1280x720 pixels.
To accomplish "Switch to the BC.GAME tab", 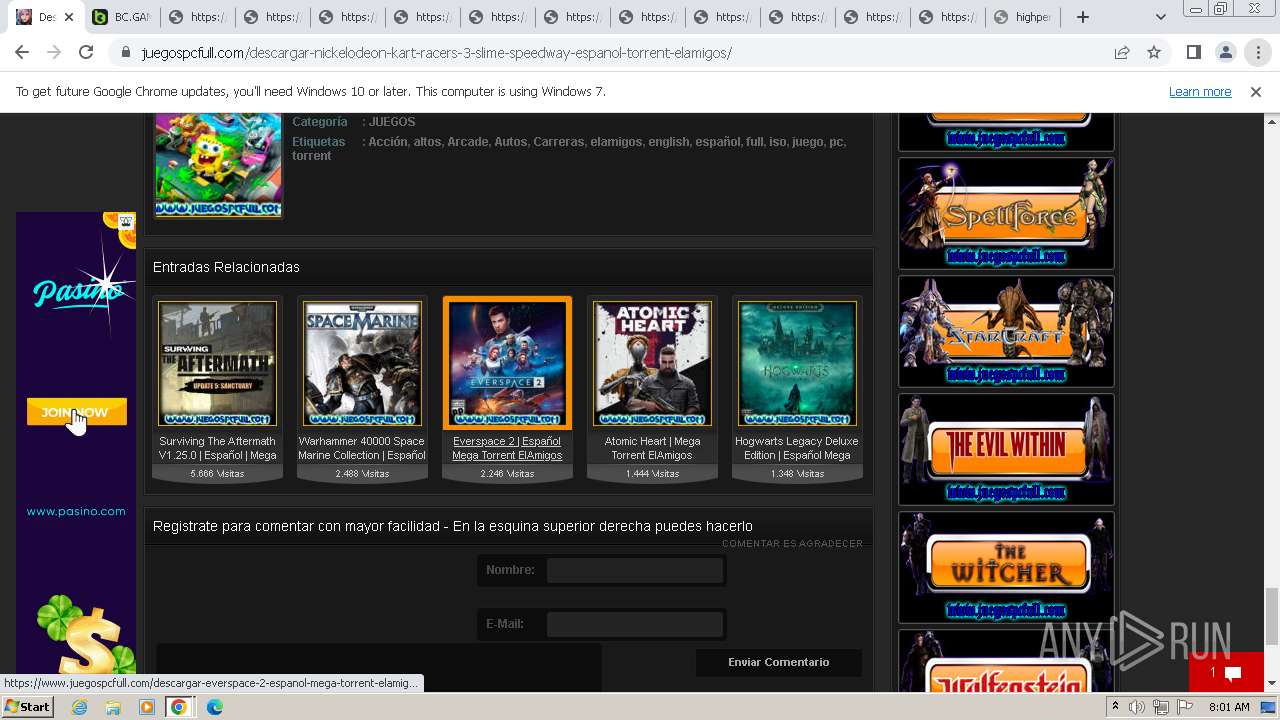I will click(x=122, y=17).
